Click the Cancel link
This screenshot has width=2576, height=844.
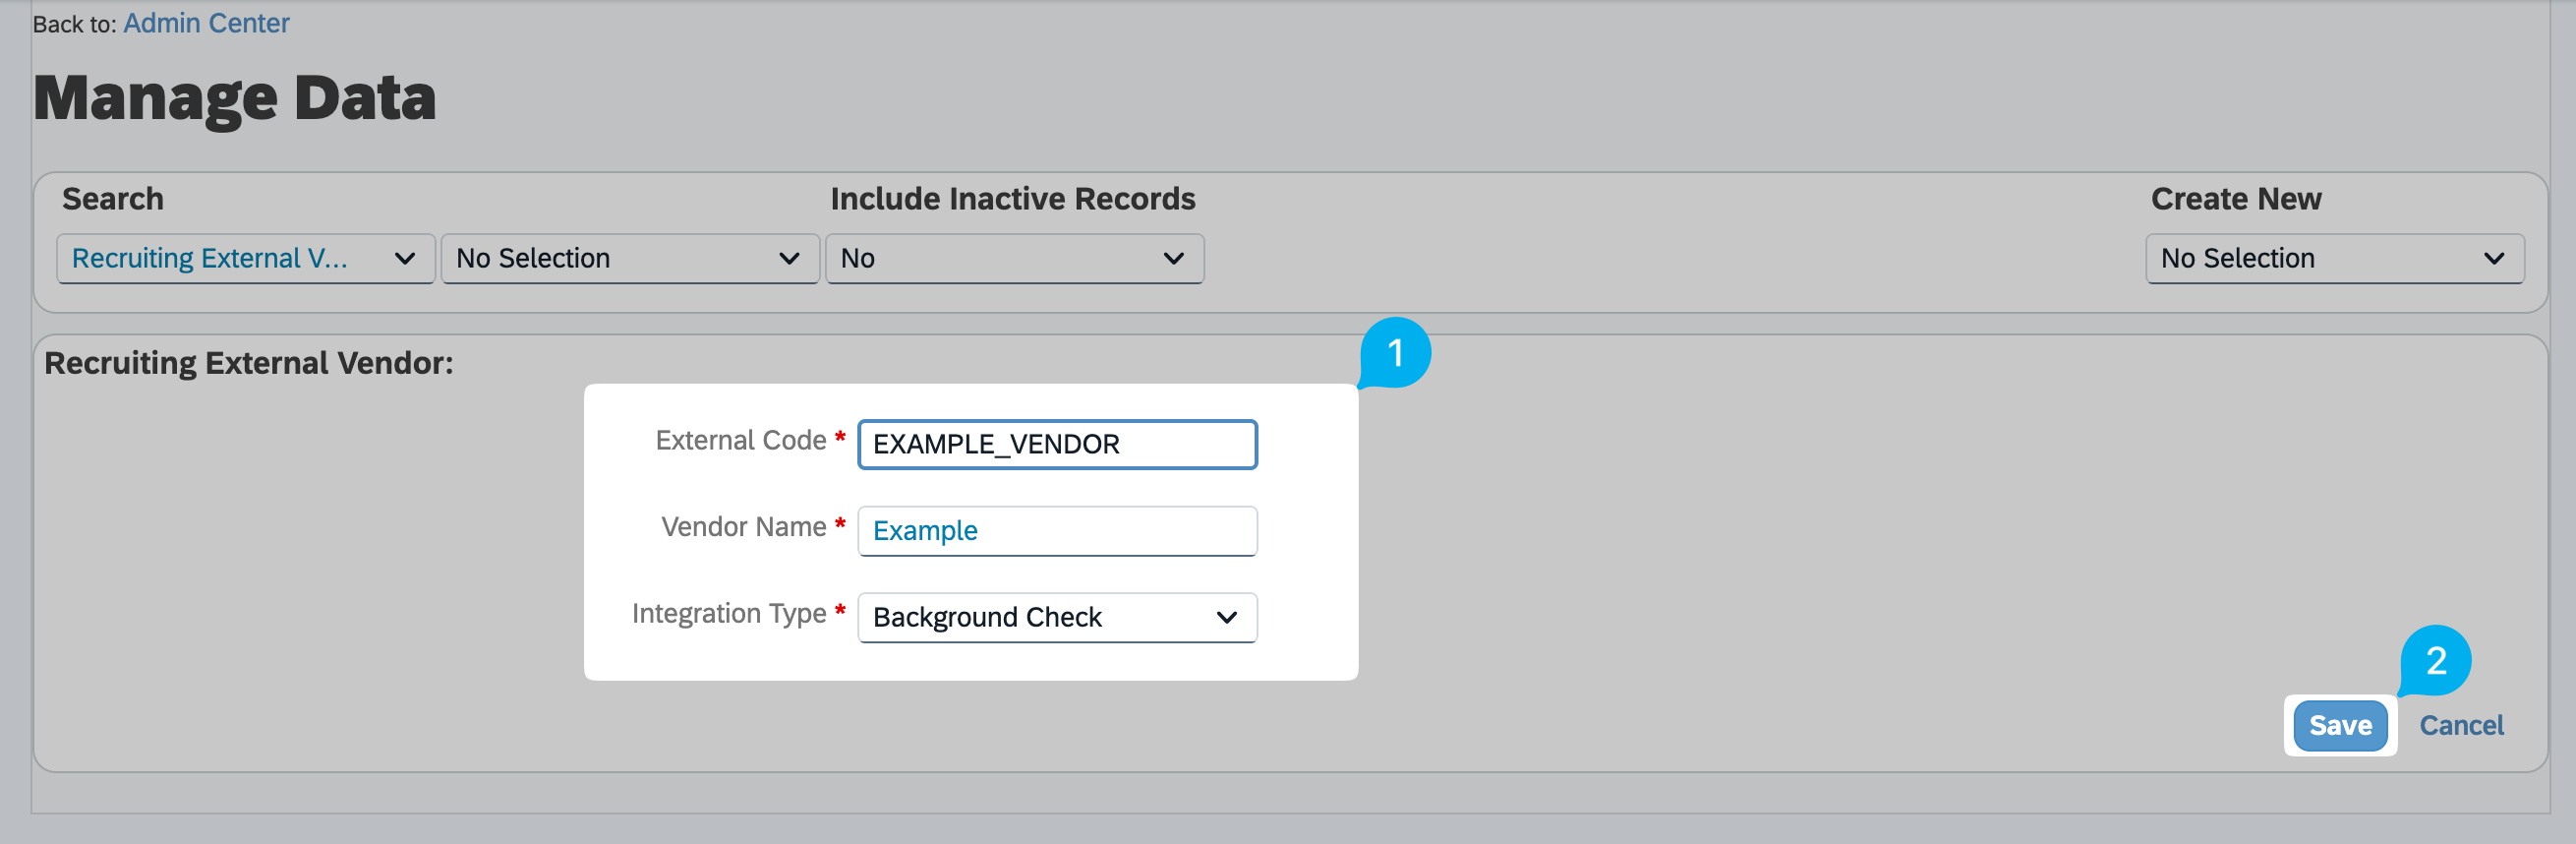2460,725
